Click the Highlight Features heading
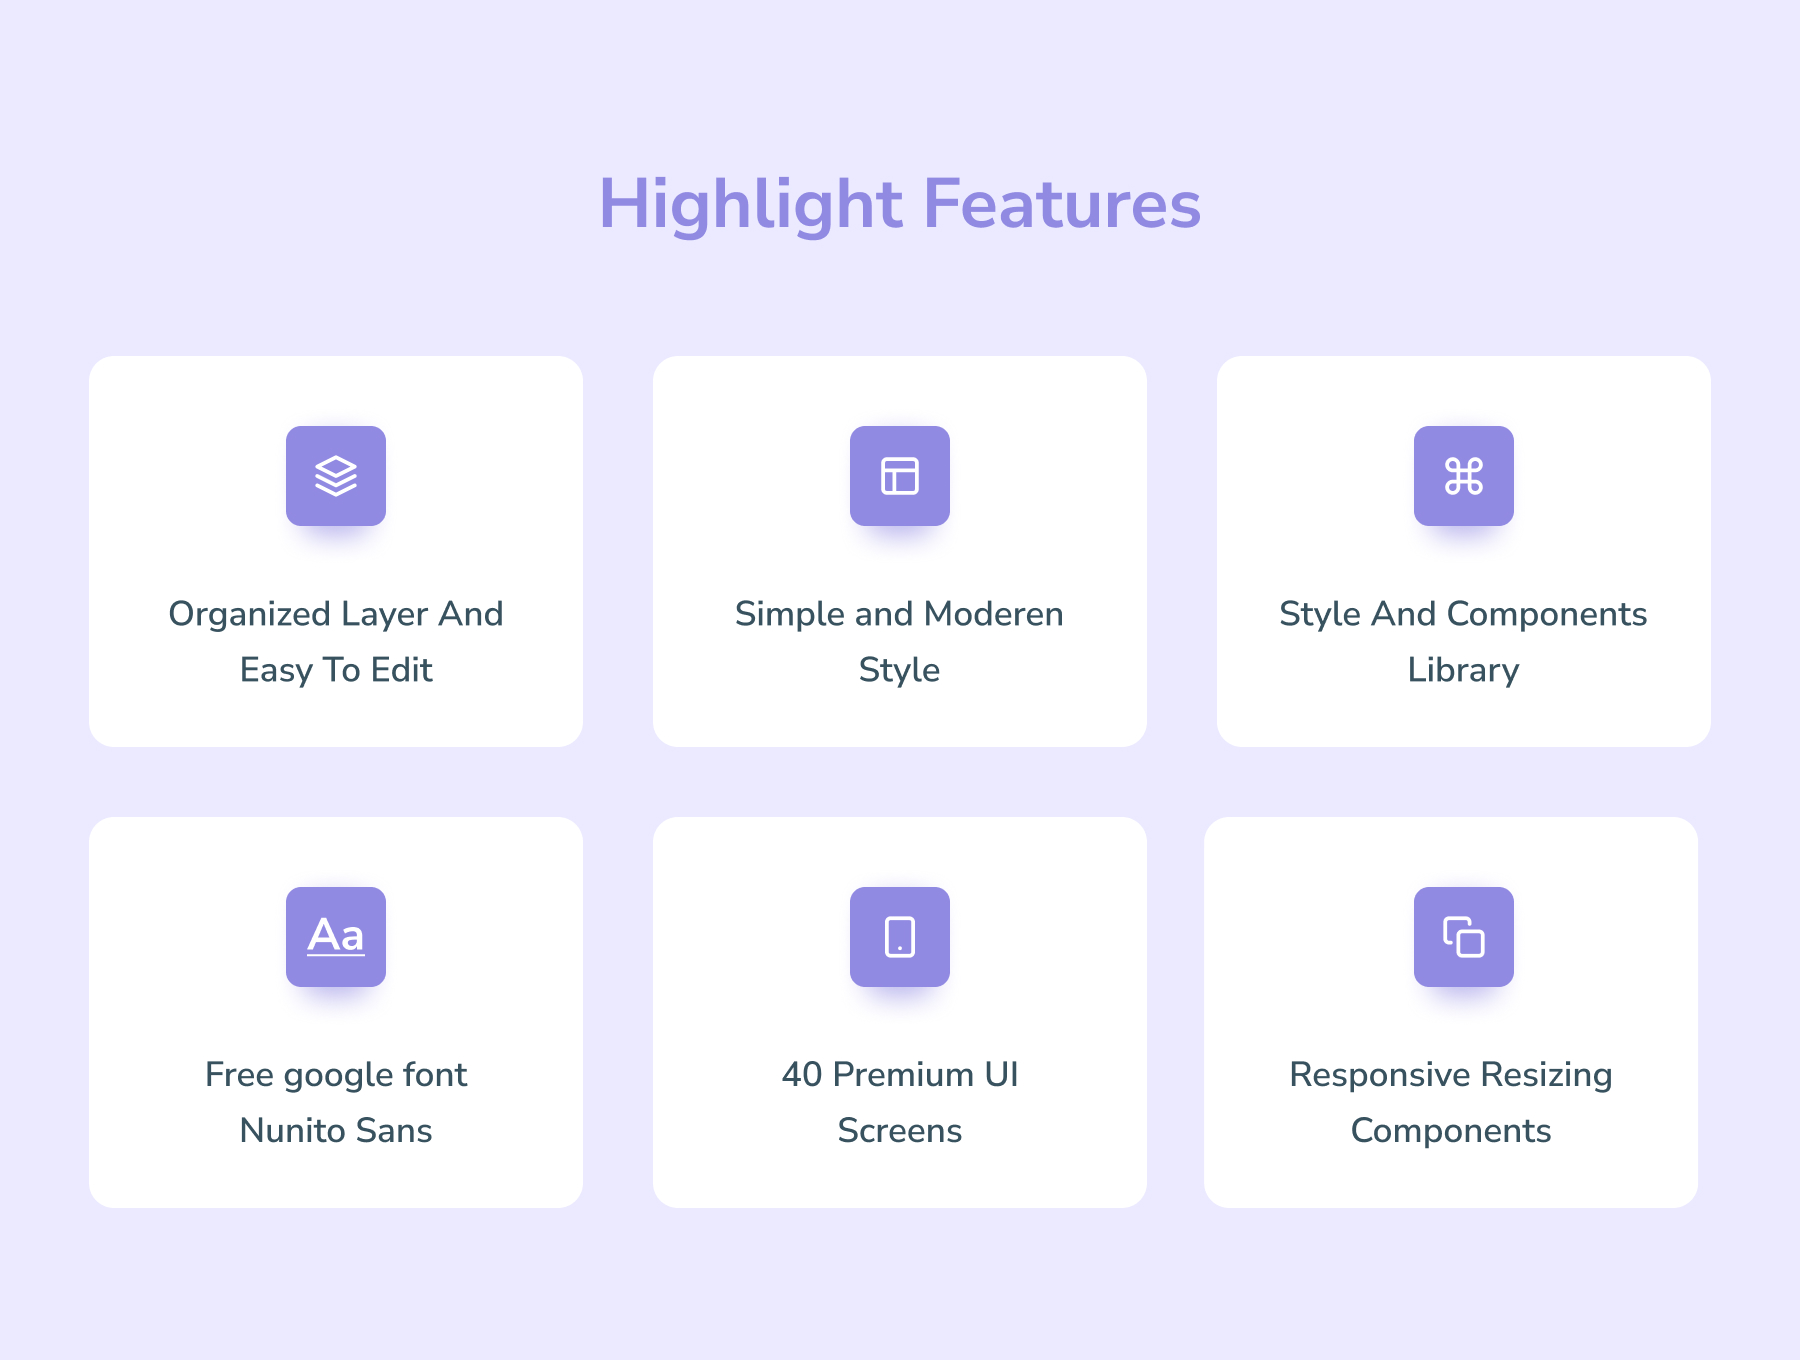Image resolution: width=1800 pixels, height=1360 pixels. point(900,204)
